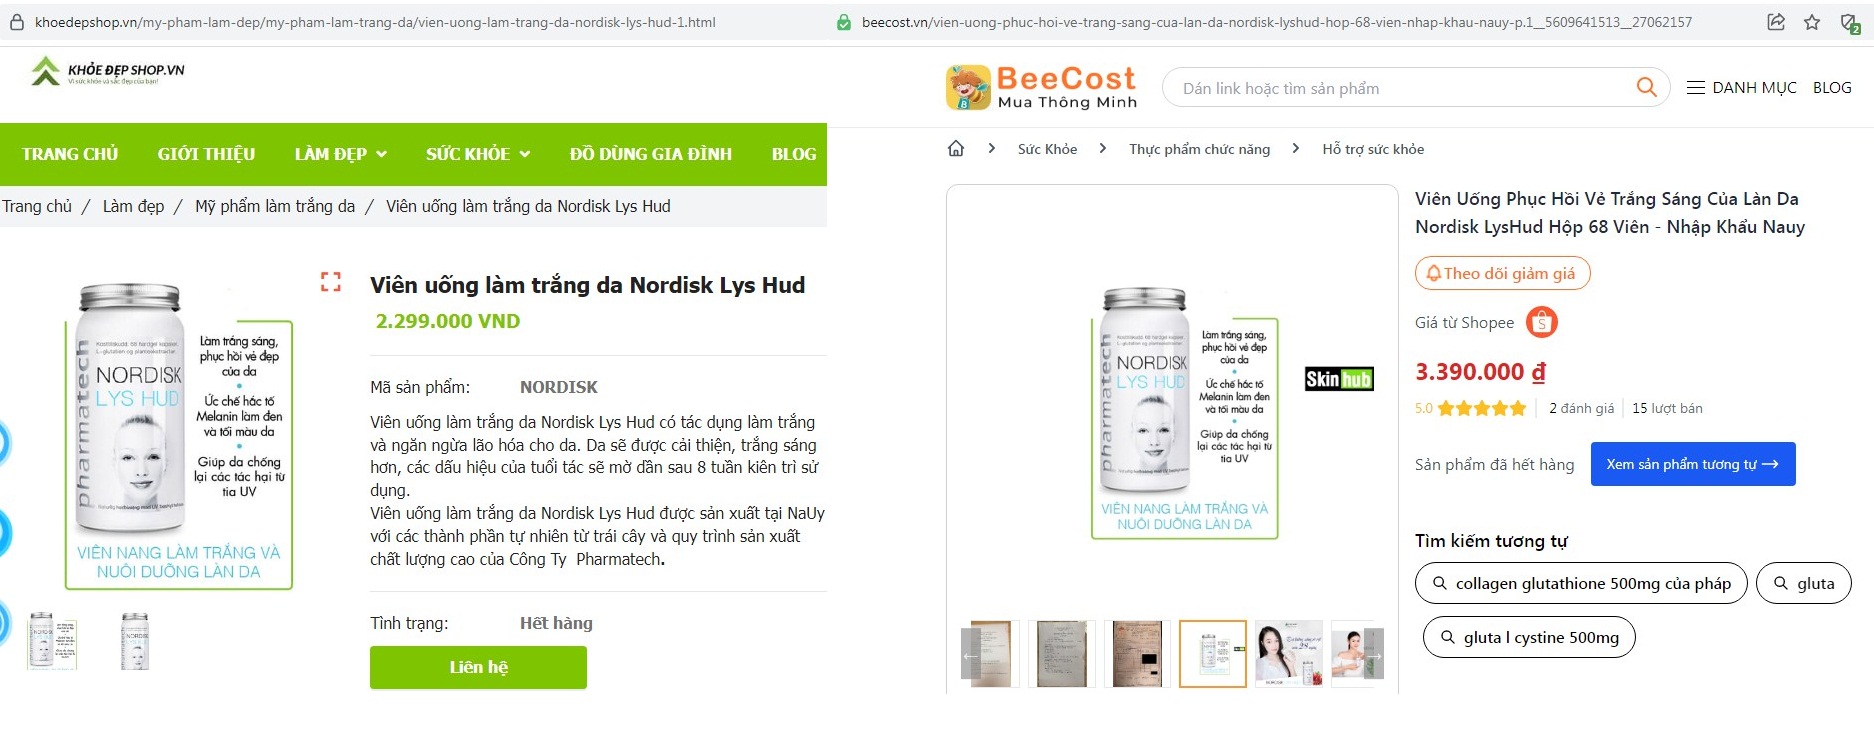Click the BeeCost bee logo
This screenshot has width=1874, height=732.
(x=967, y=87)
